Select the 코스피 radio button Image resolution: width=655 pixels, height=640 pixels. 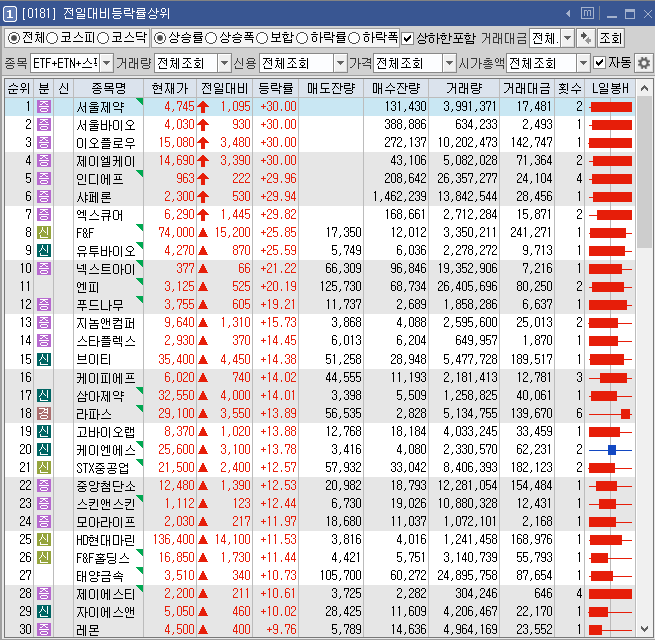tap(52, 38)
